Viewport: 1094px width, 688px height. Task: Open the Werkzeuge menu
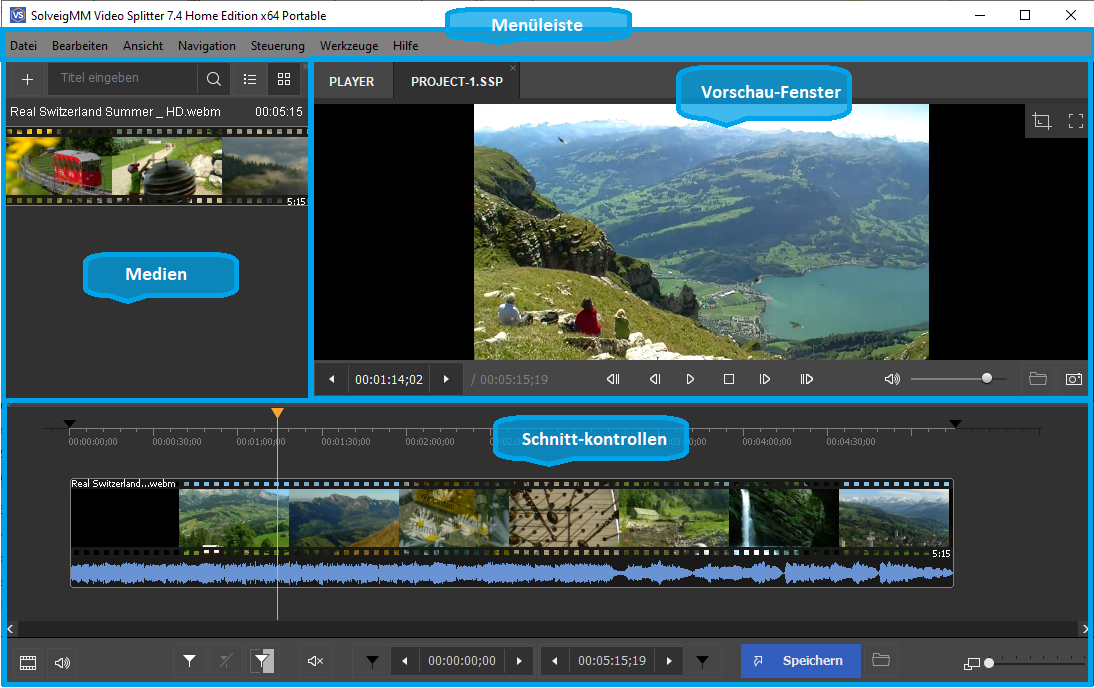(349, 46)
